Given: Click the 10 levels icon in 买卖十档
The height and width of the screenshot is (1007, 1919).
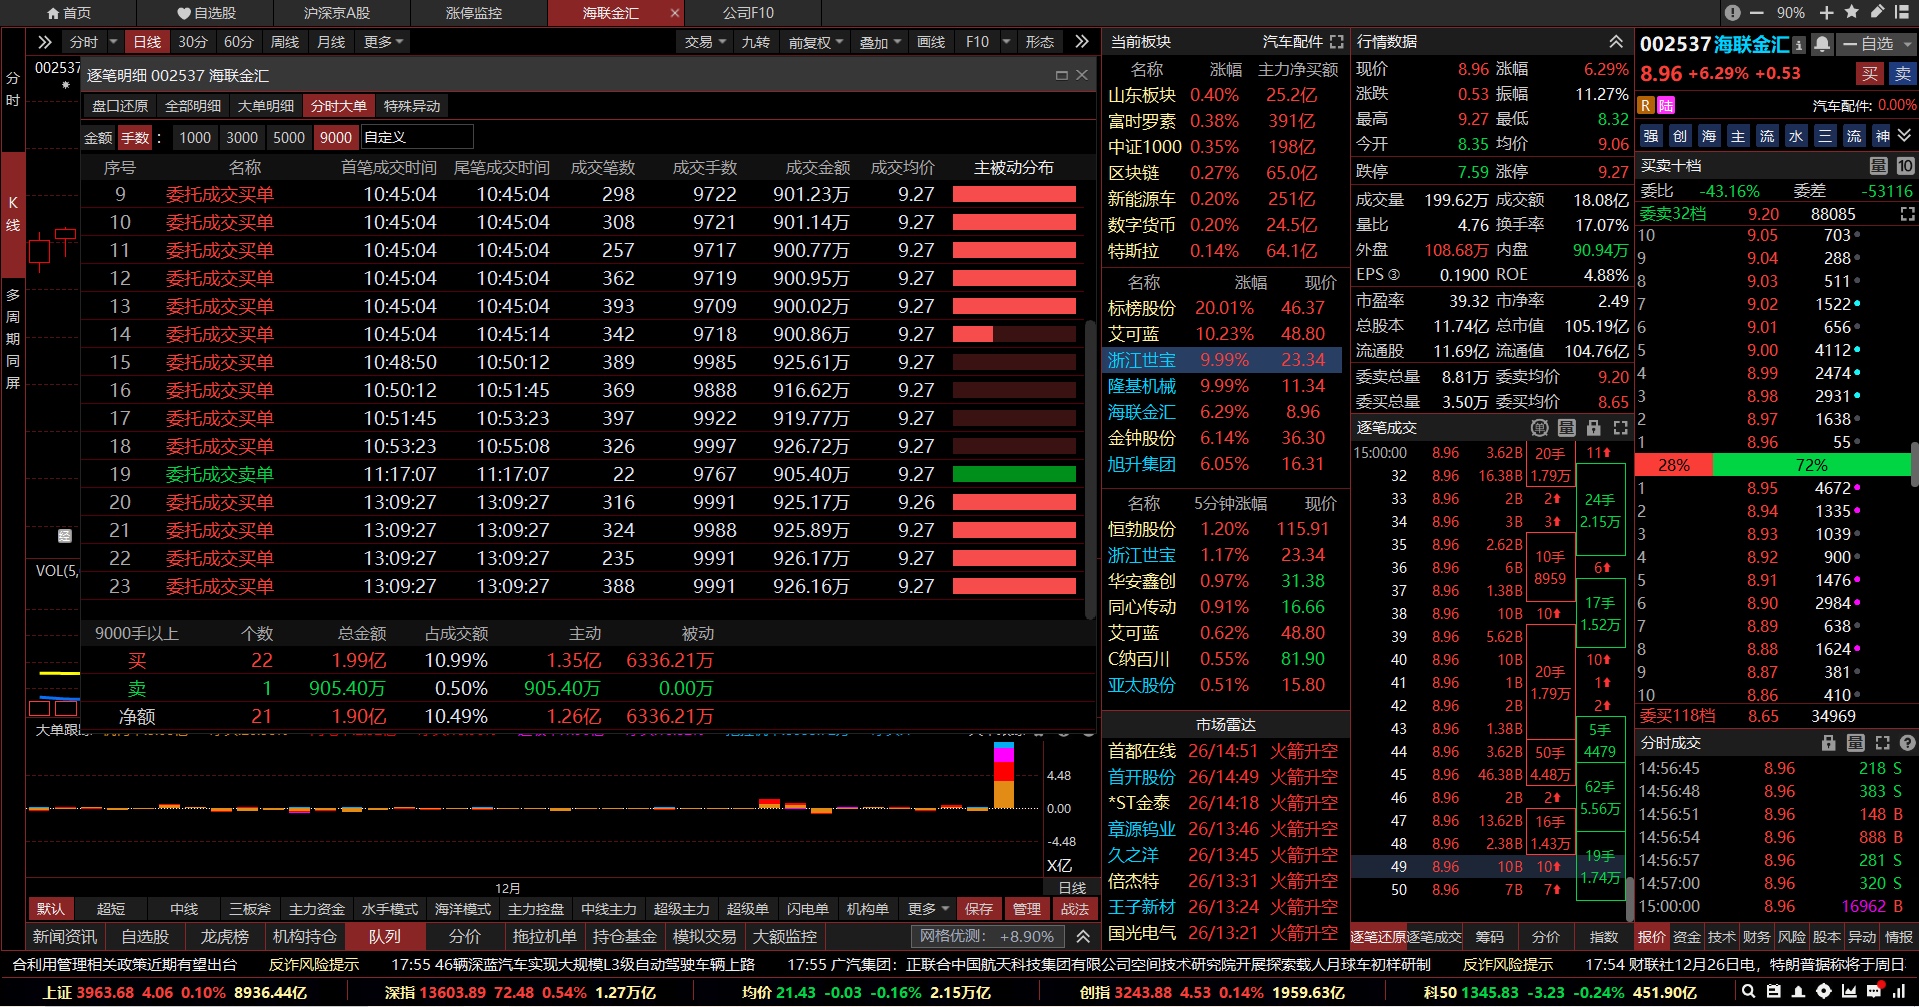Looking at the screenshot, I should point(1905,166).
